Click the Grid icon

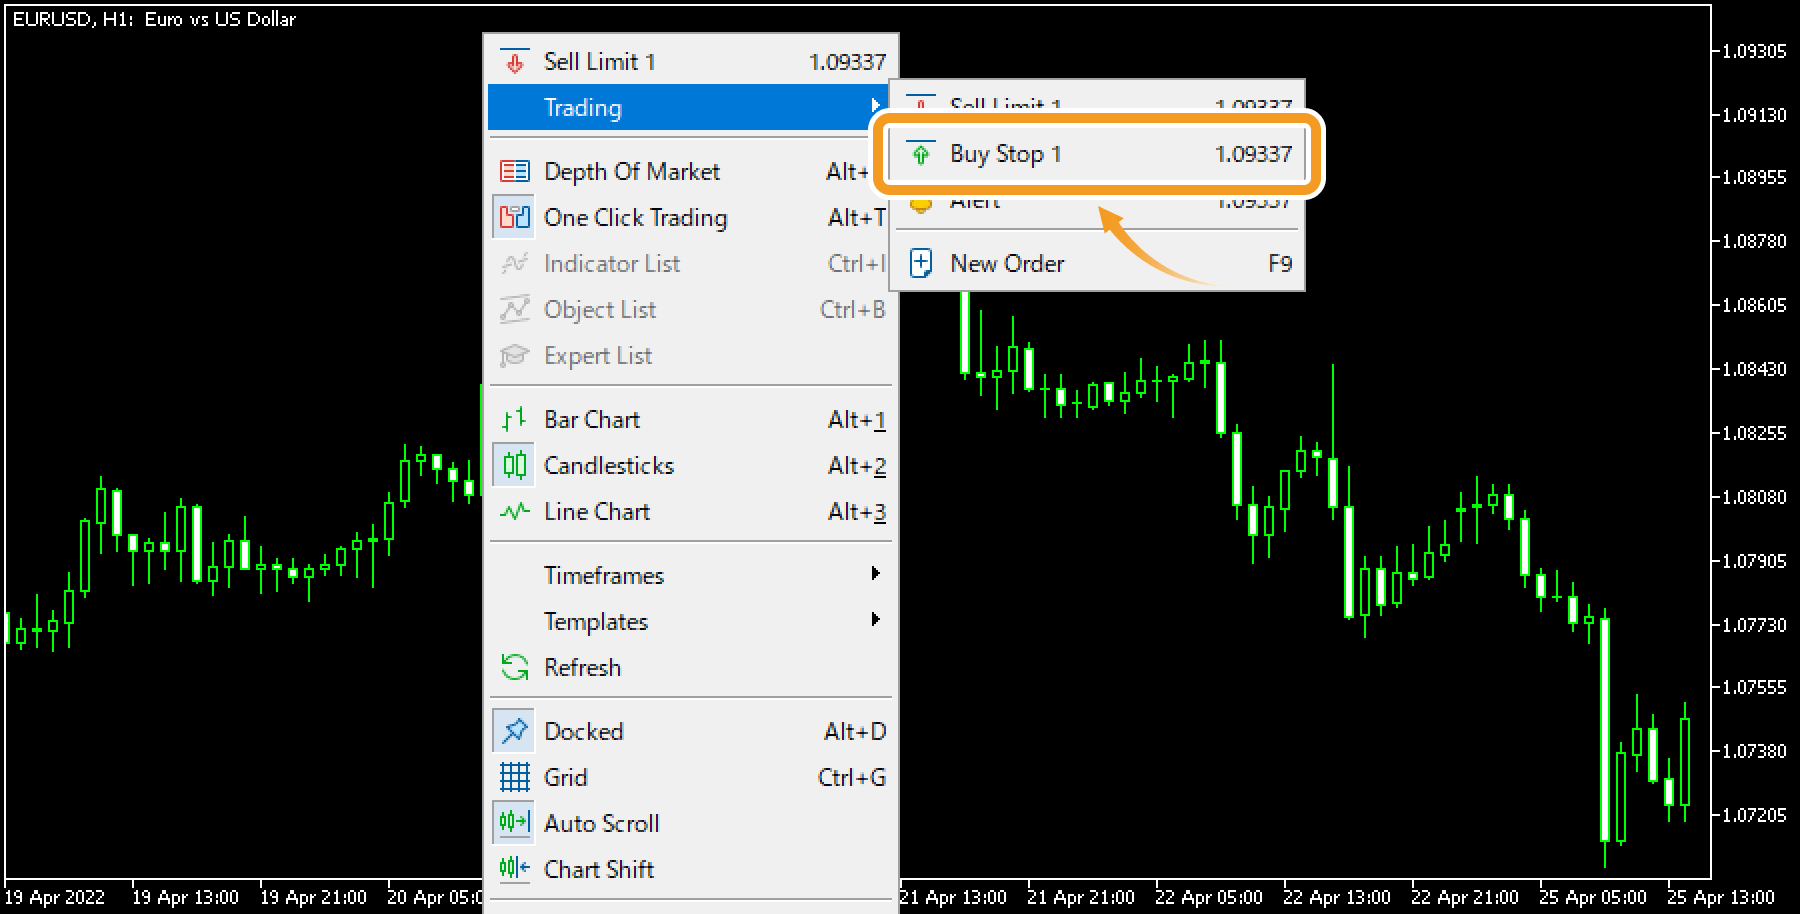[515, 777]
